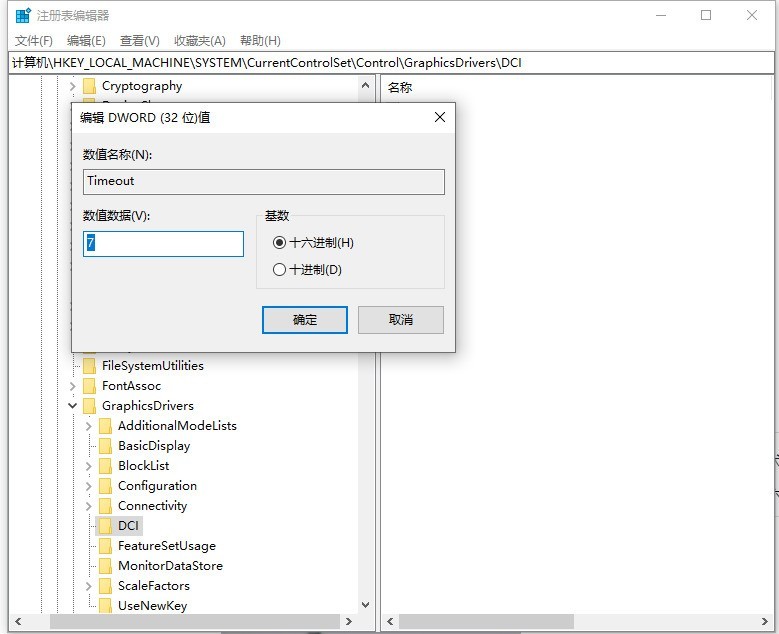Click the ScaleFactors folder icon
This screenshot has width=779, height=634.
click(105, 586)
